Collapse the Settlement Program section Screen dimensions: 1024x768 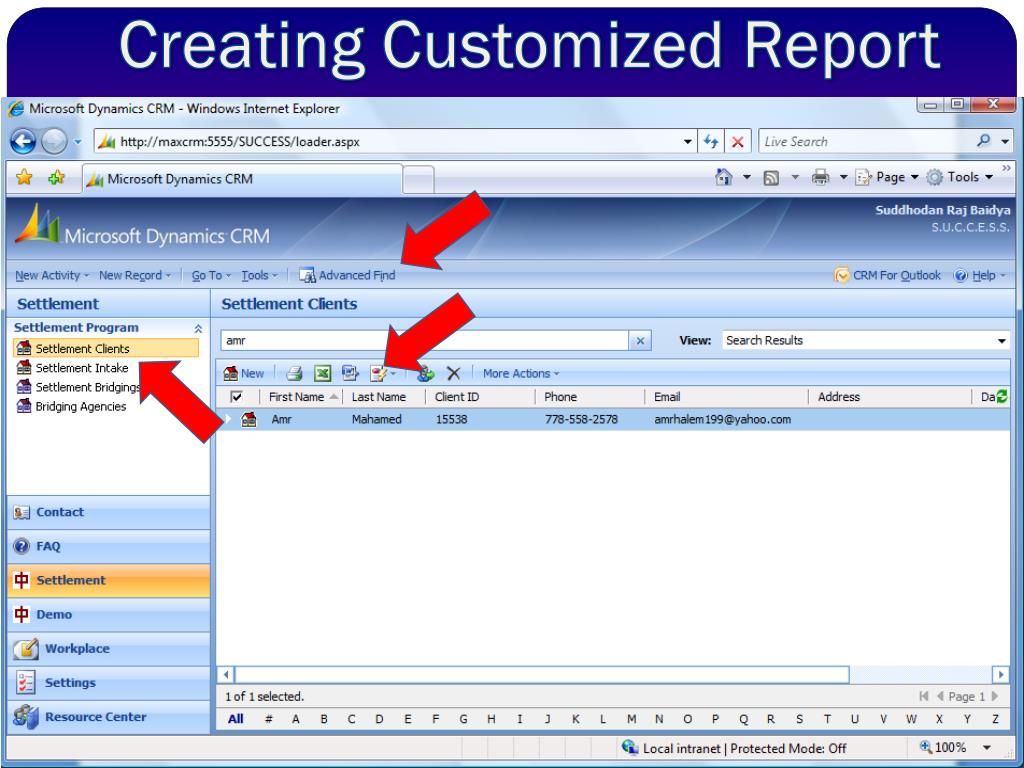pos(198,328)
